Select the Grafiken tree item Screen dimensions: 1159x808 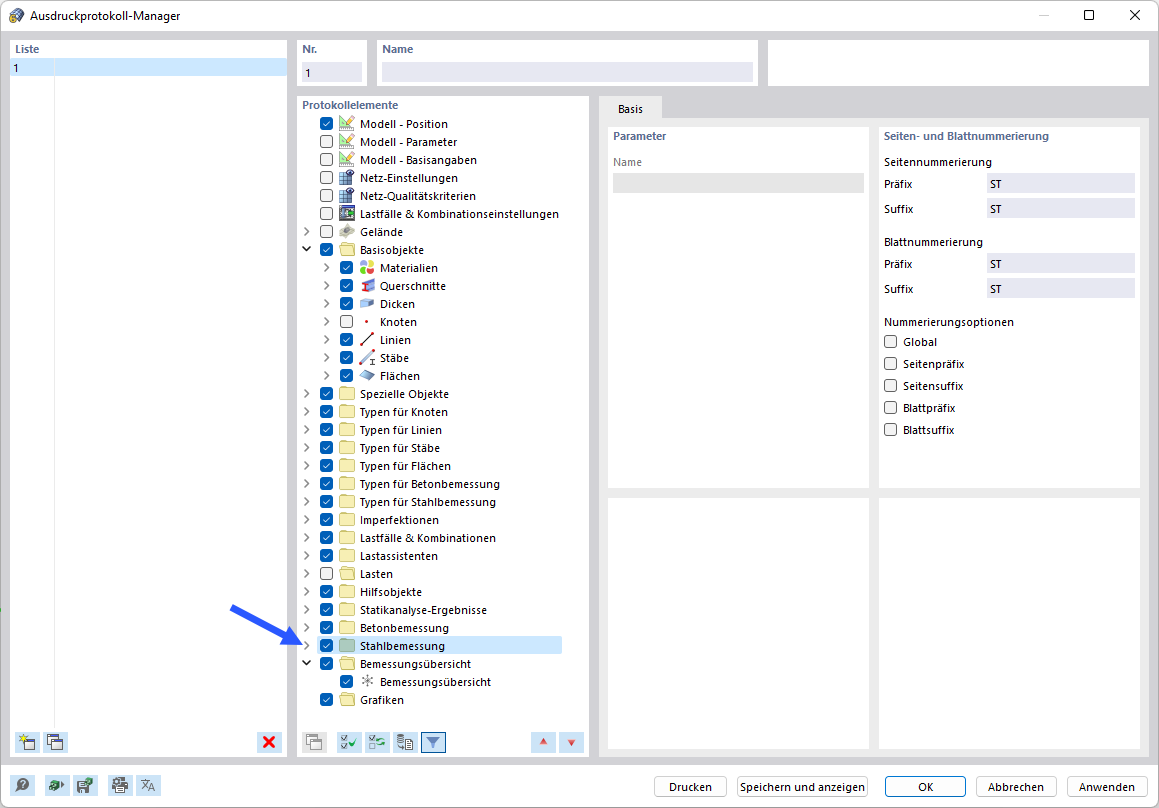(381, 699)
